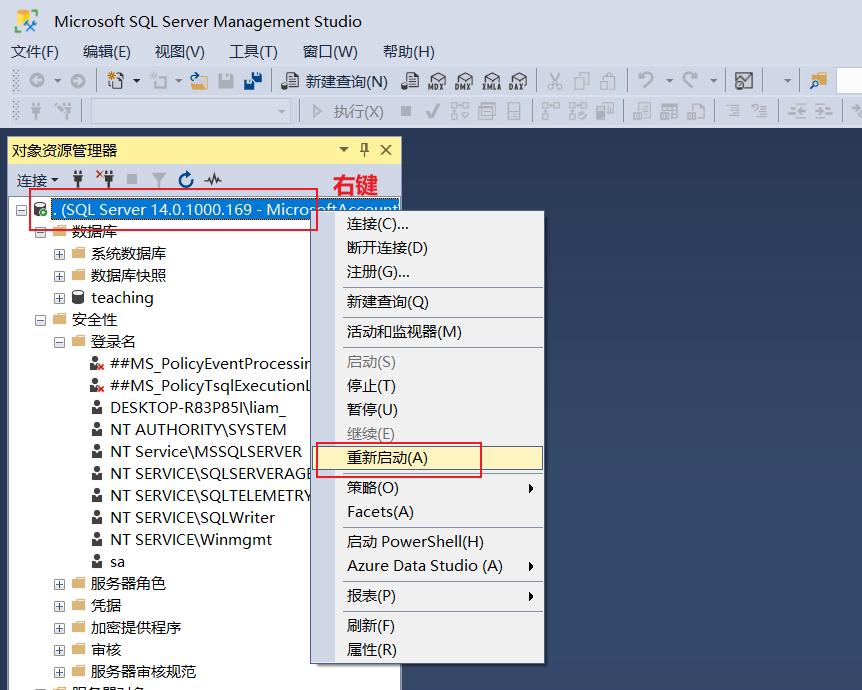
Task: Expand the teaching database node
Action: [59, 298]
